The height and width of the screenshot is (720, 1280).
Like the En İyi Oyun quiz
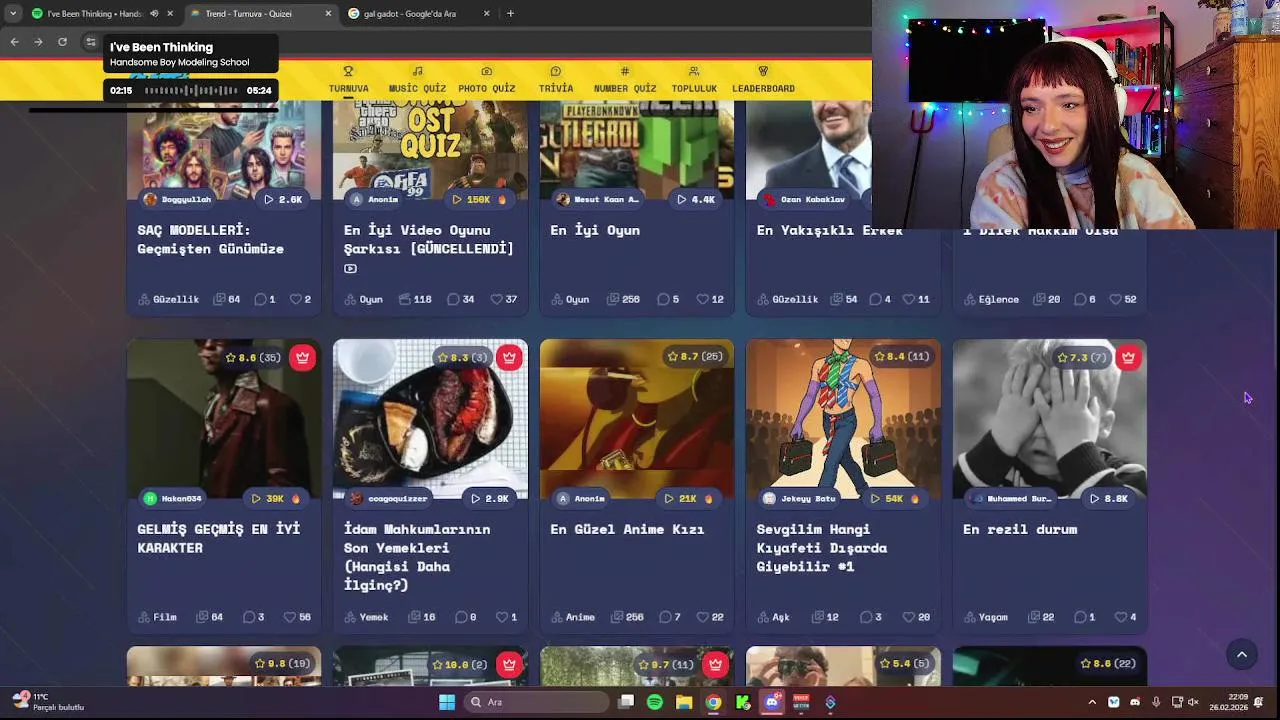pos(710,299)
